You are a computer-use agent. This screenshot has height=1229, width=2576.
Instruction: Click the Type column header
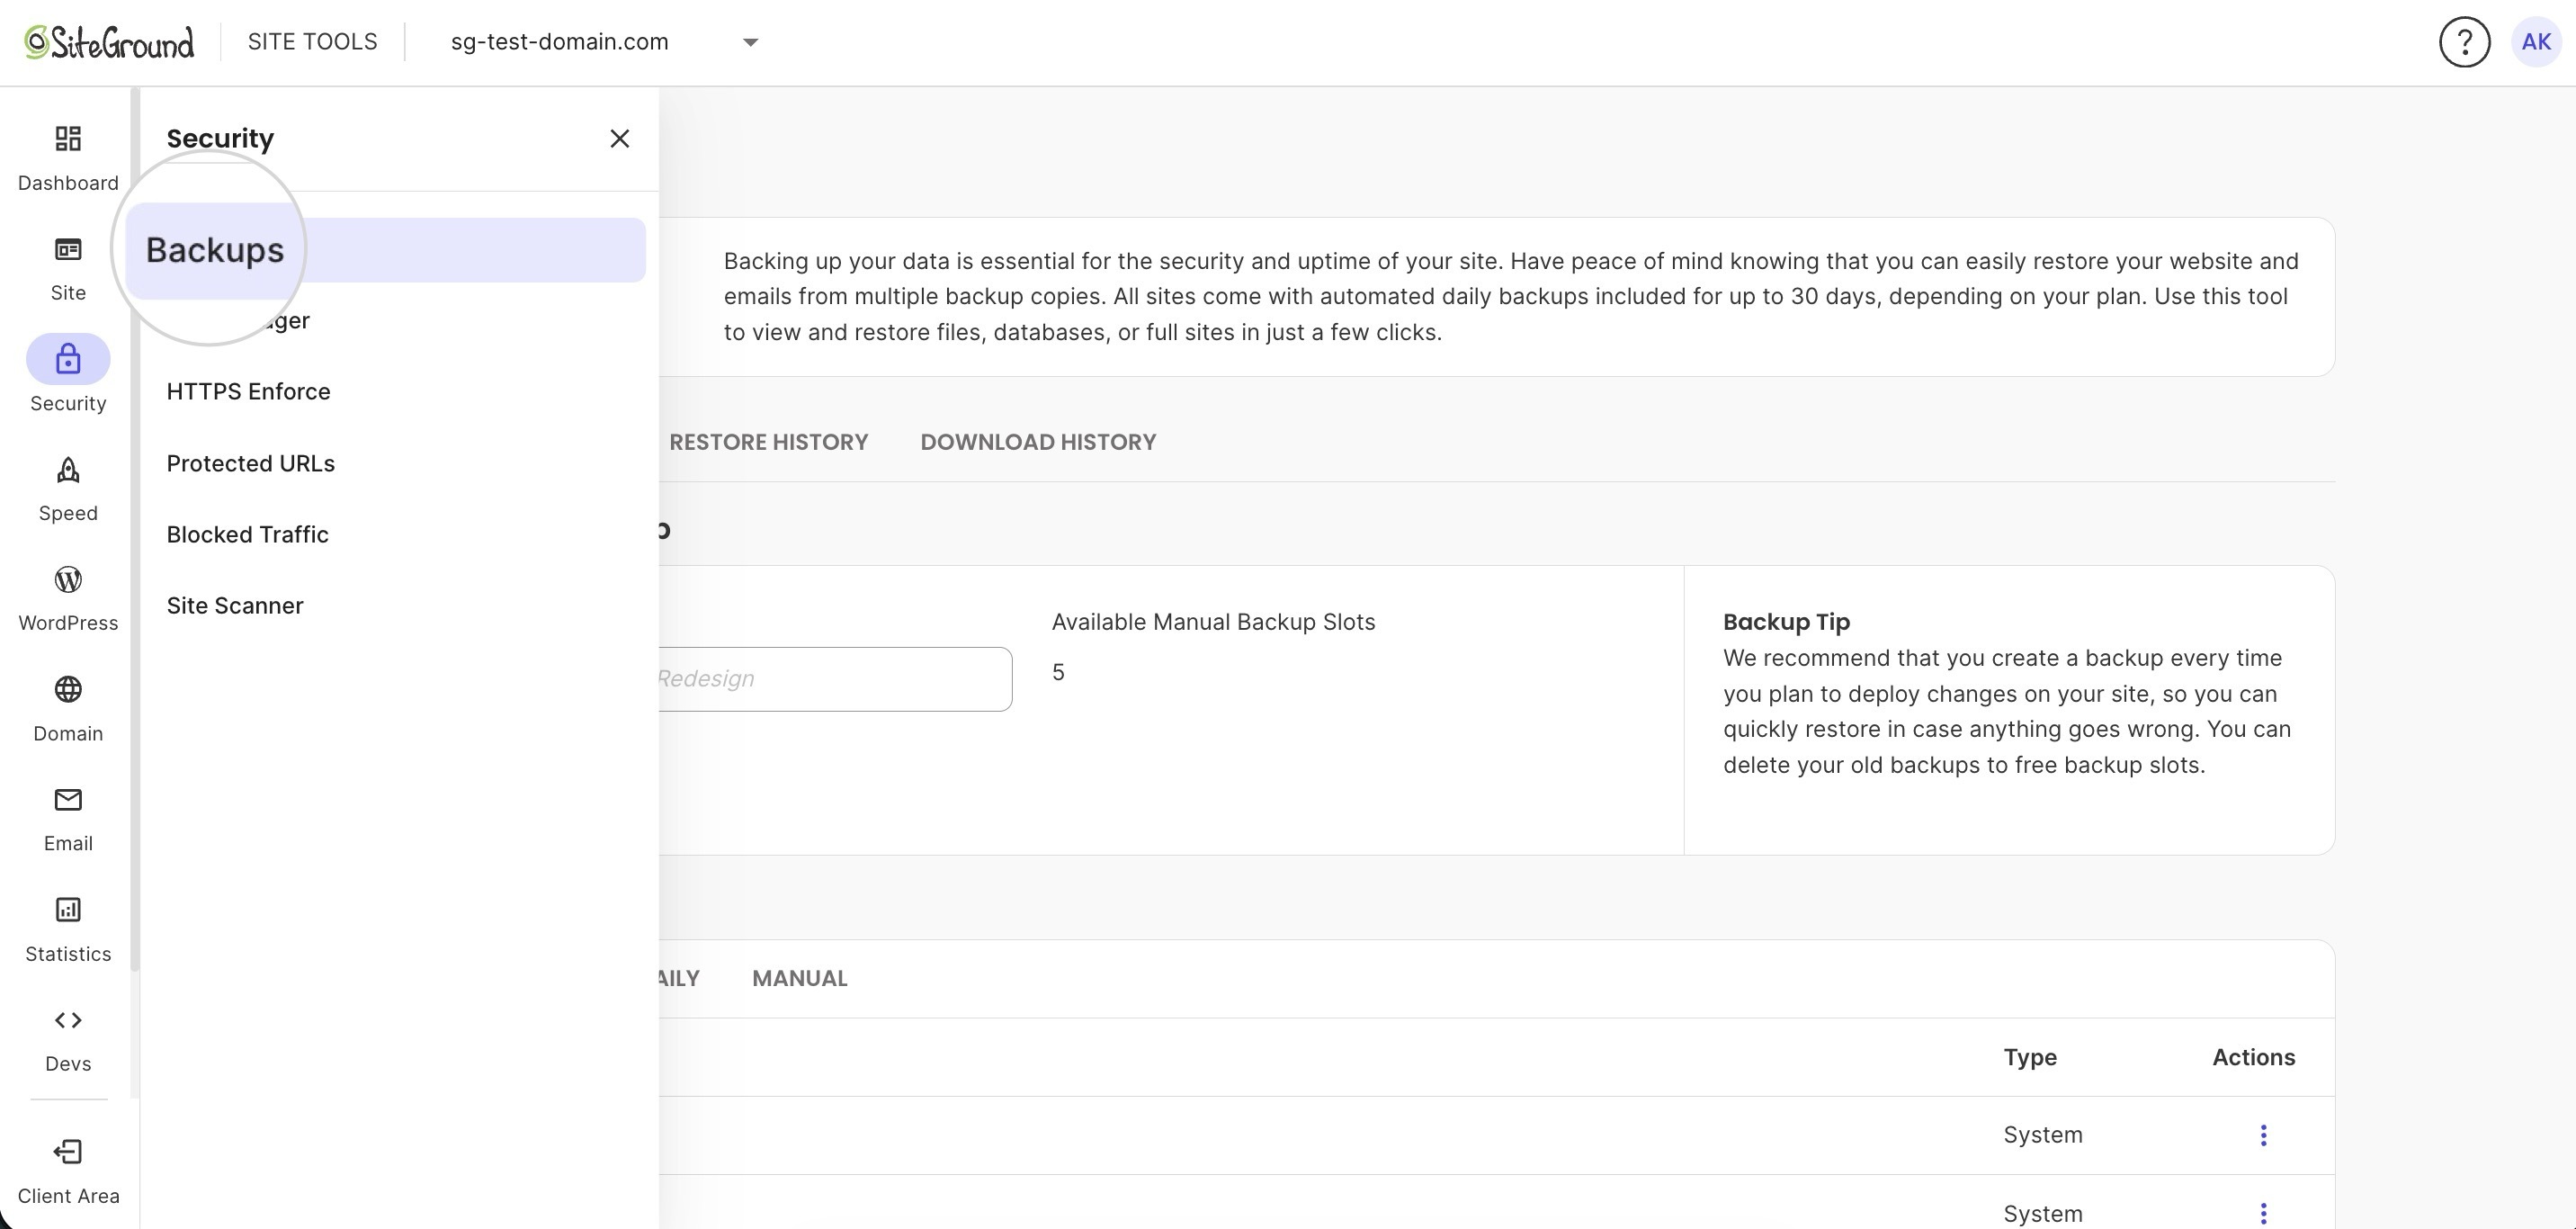(x=2030, y=1057)
